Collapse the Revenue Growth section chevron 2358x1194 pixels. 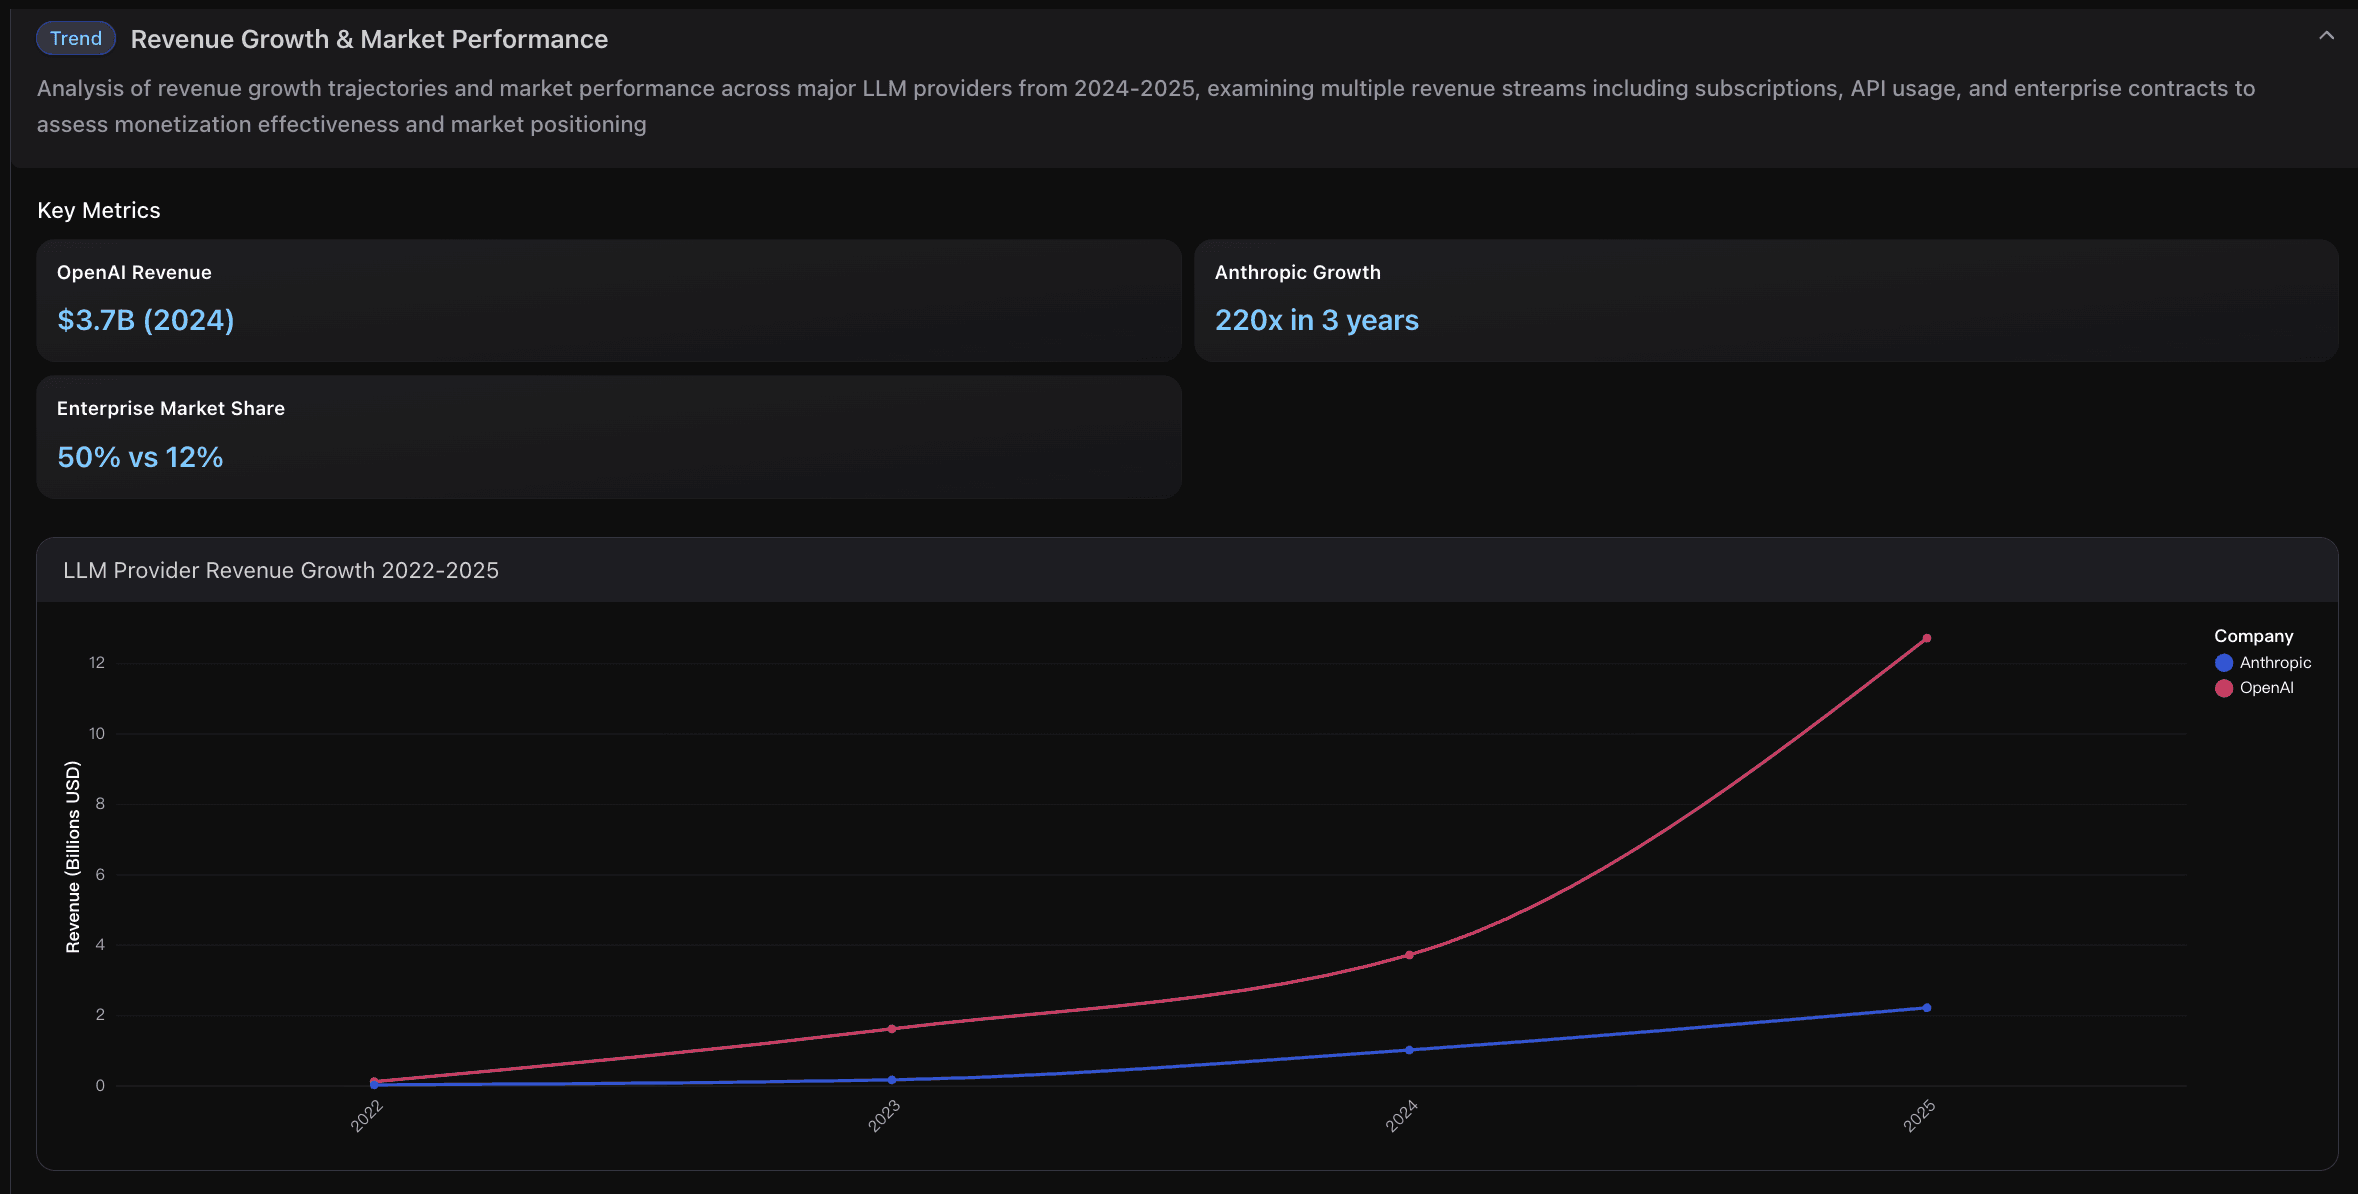[2326, 36]
